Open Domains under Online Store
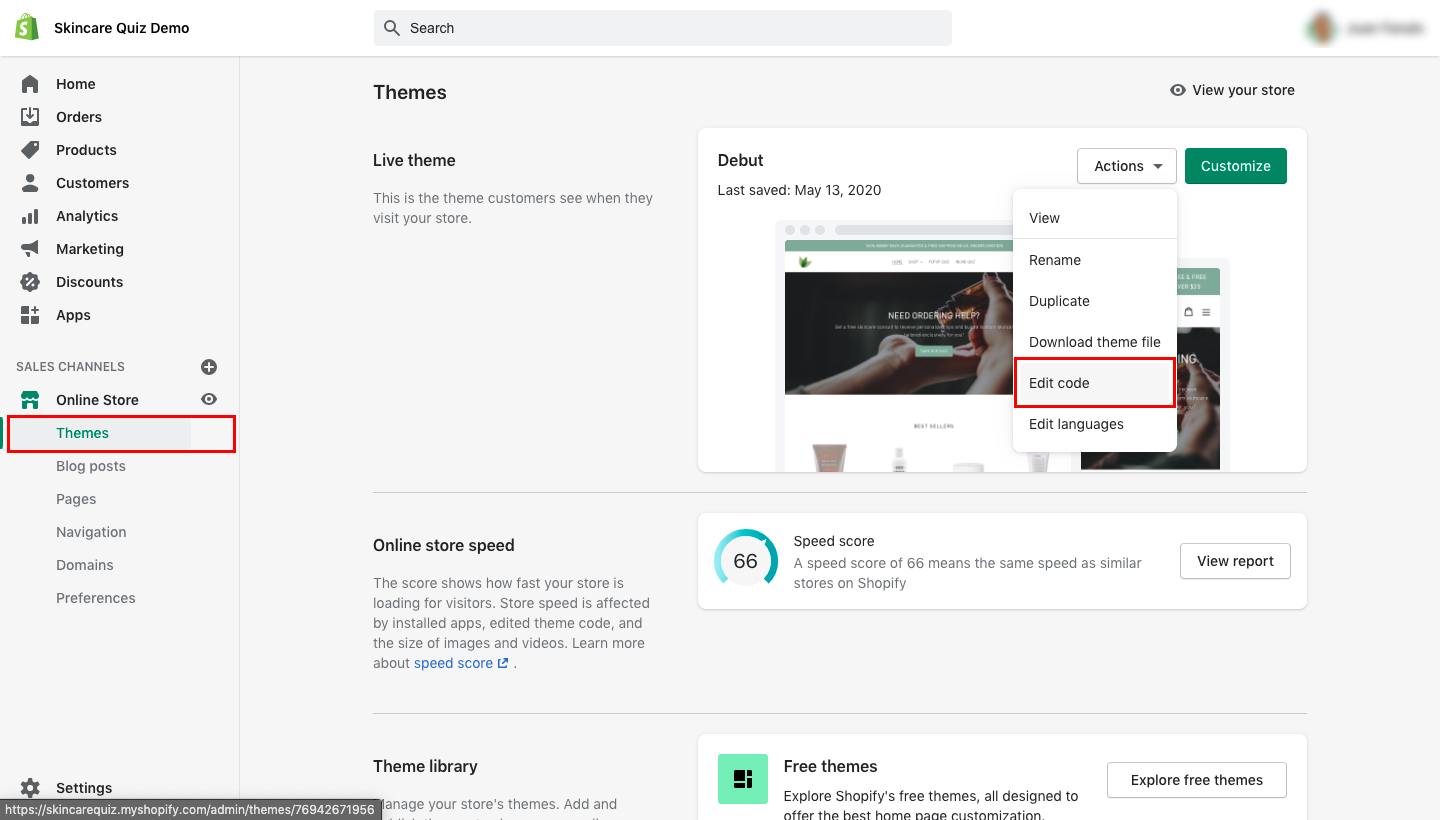 pyautogui.click(x=85, y=565)
